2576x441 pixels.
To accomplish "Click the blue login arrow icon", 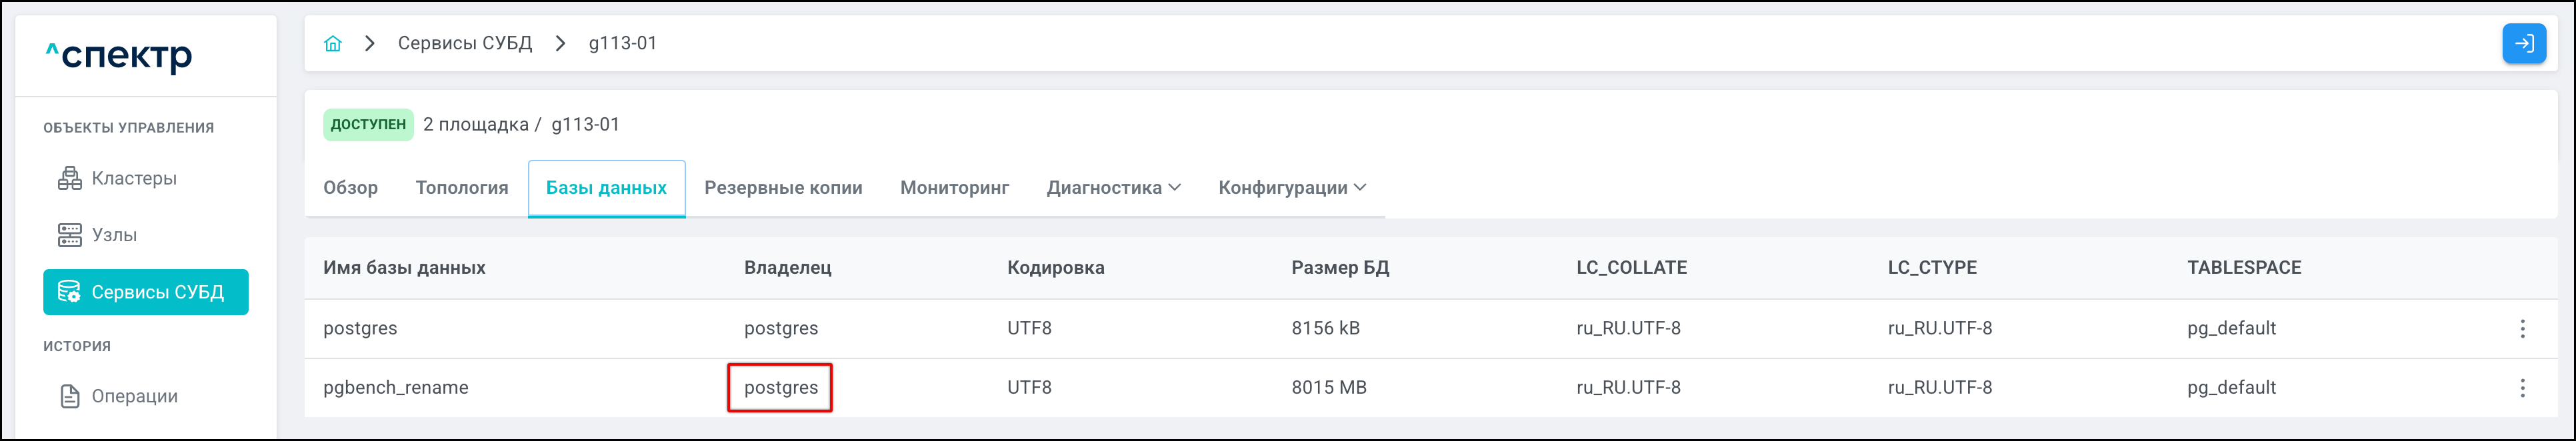I will pos(2523,44).
